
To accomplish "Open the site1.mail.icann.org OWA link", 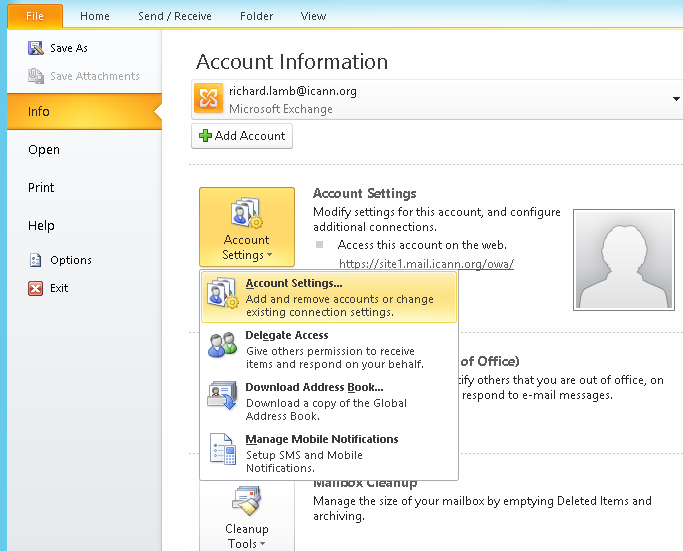I will 426,264.
